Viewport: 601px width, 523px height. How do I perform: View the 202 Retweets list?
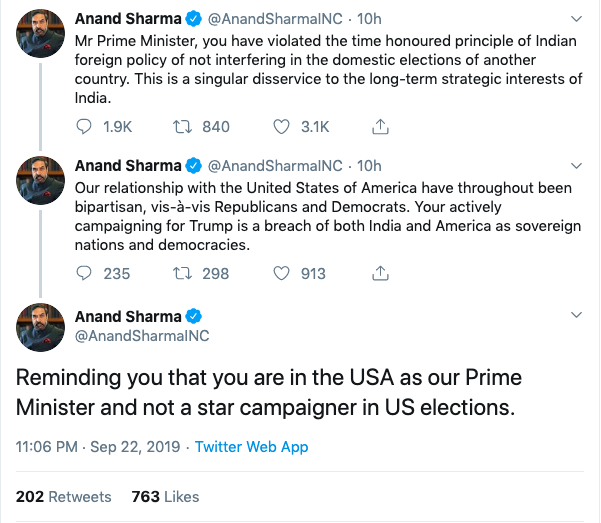[x=64, y=496]
